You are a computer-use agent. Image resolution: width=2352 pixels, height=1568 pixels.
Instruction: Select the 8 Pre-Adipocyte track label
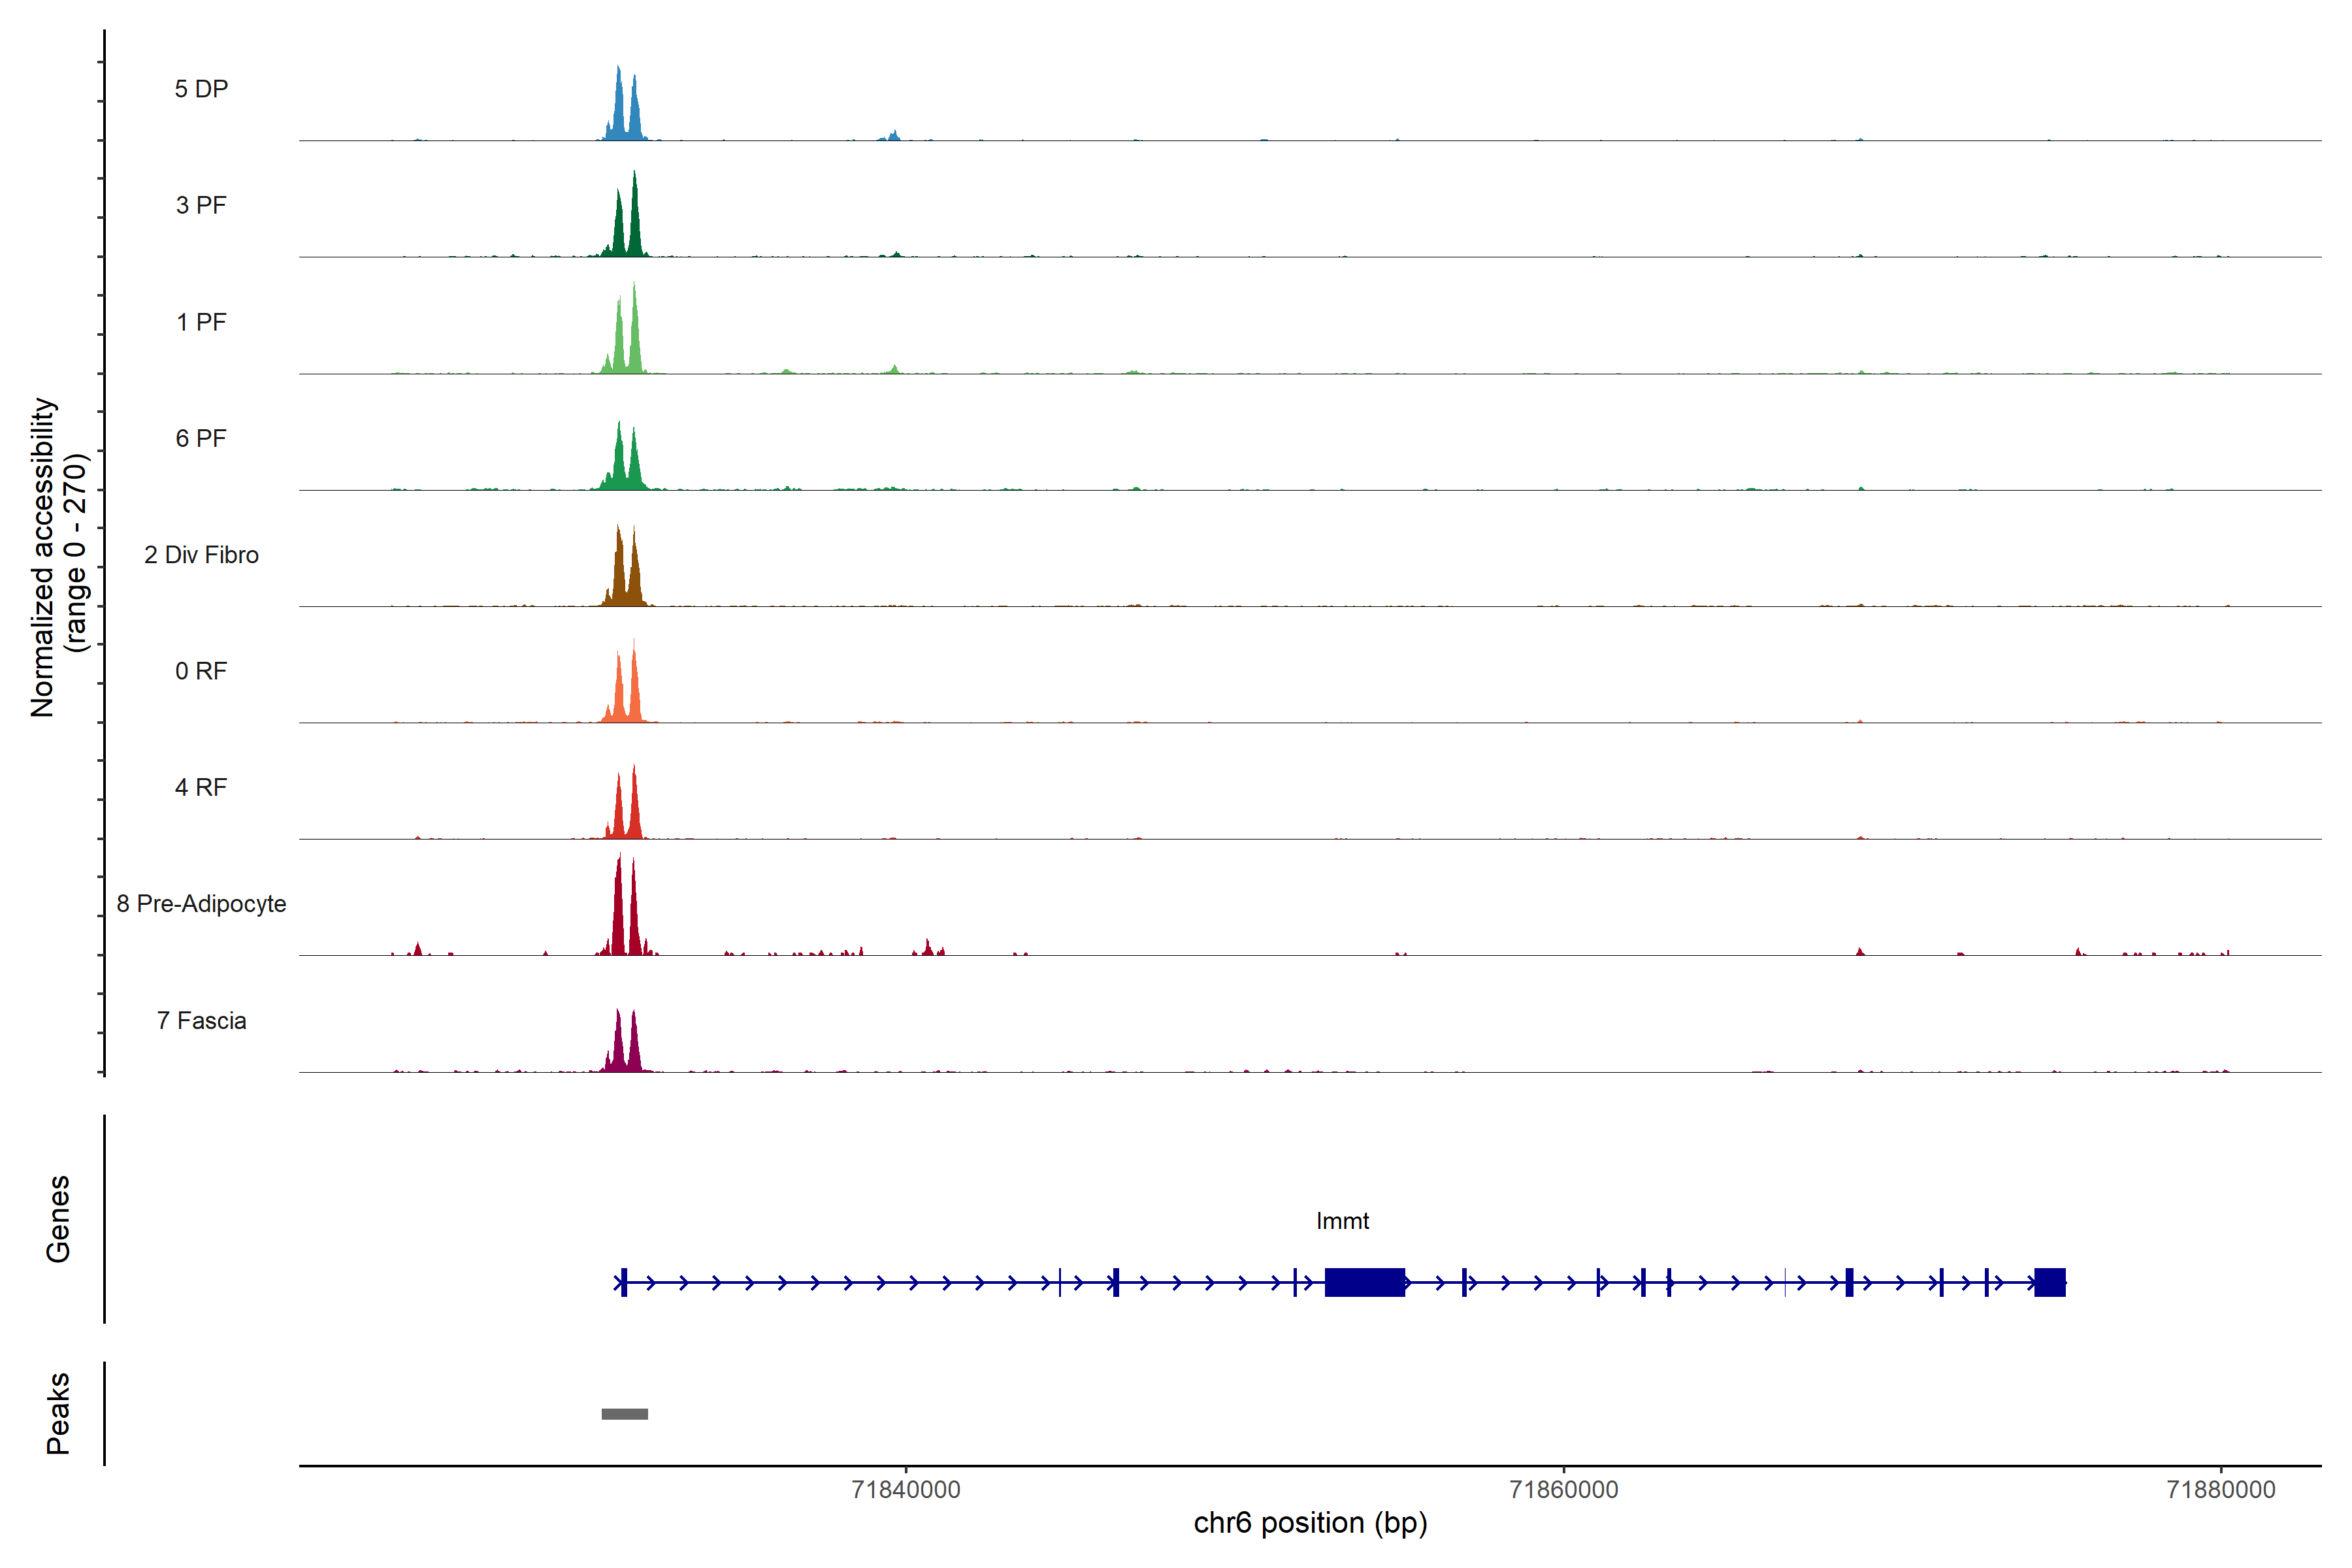point(201,904)
